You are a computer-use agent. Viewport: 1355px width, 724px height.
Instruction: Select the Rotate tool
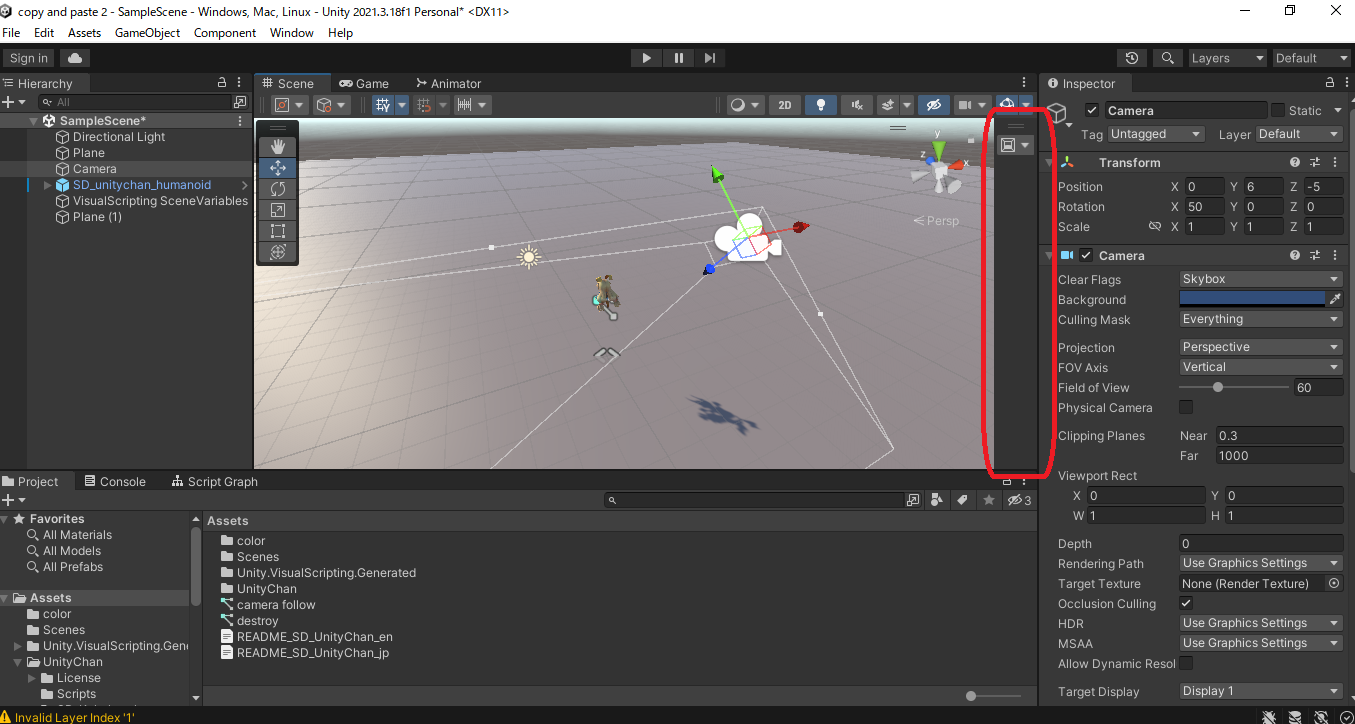pyautogui.click(x=277, y=188)
